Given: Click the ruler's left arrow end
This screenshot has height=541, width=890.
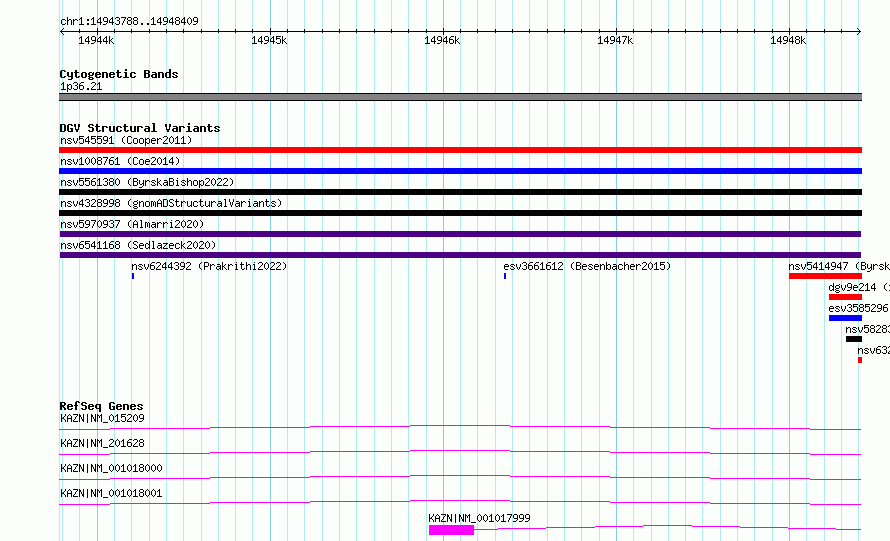Looking at the screenshot, I should 62,32.
